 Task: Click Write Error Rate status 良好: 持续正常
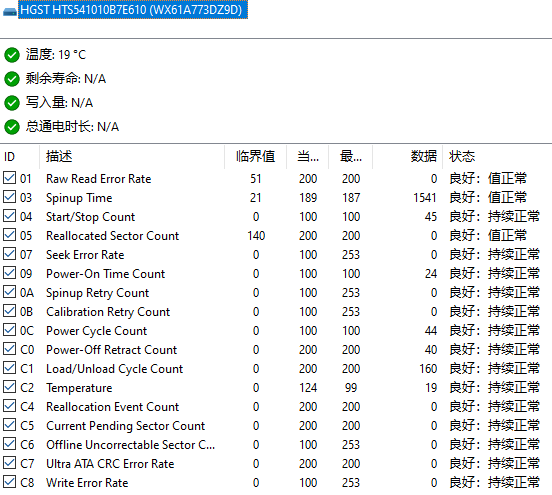coord(495,483)
